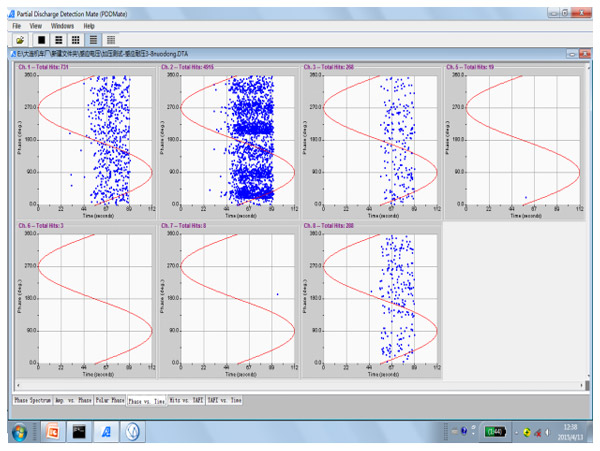Open the round waveform app in taskbar
This screenshot has height=451, width=600.
pyautogui.click(x=133, y=432)
